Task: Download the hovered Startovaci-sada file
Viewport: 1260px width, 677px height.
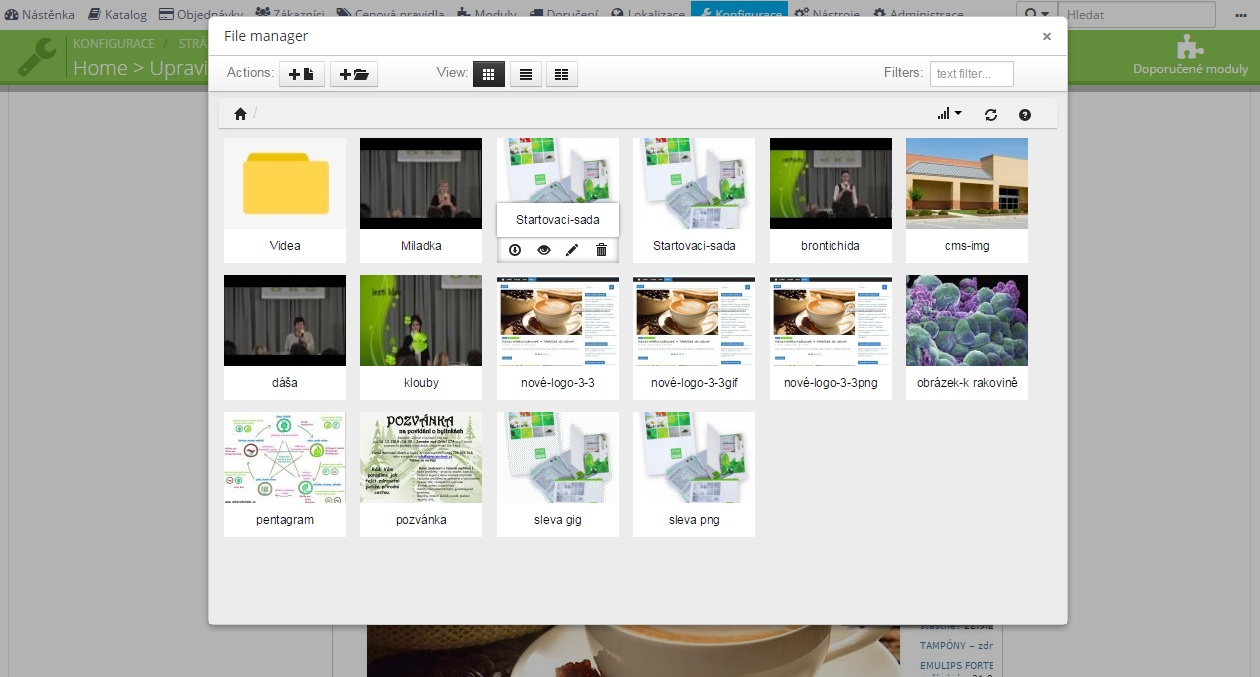Action: click(x=515, y=250)
